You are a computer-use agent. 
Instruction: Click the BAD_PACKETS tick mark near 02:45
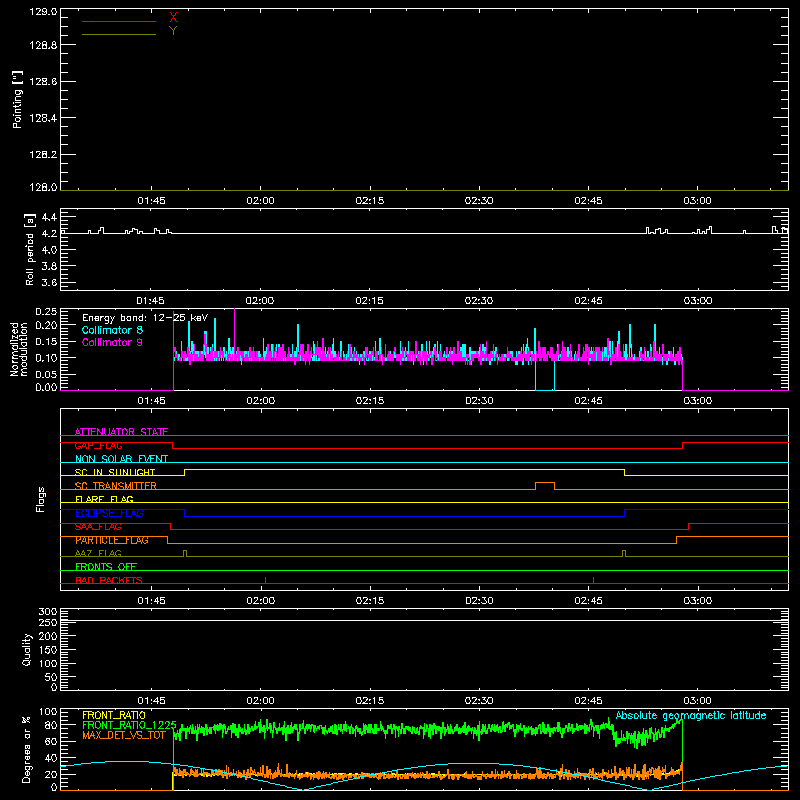593,580
